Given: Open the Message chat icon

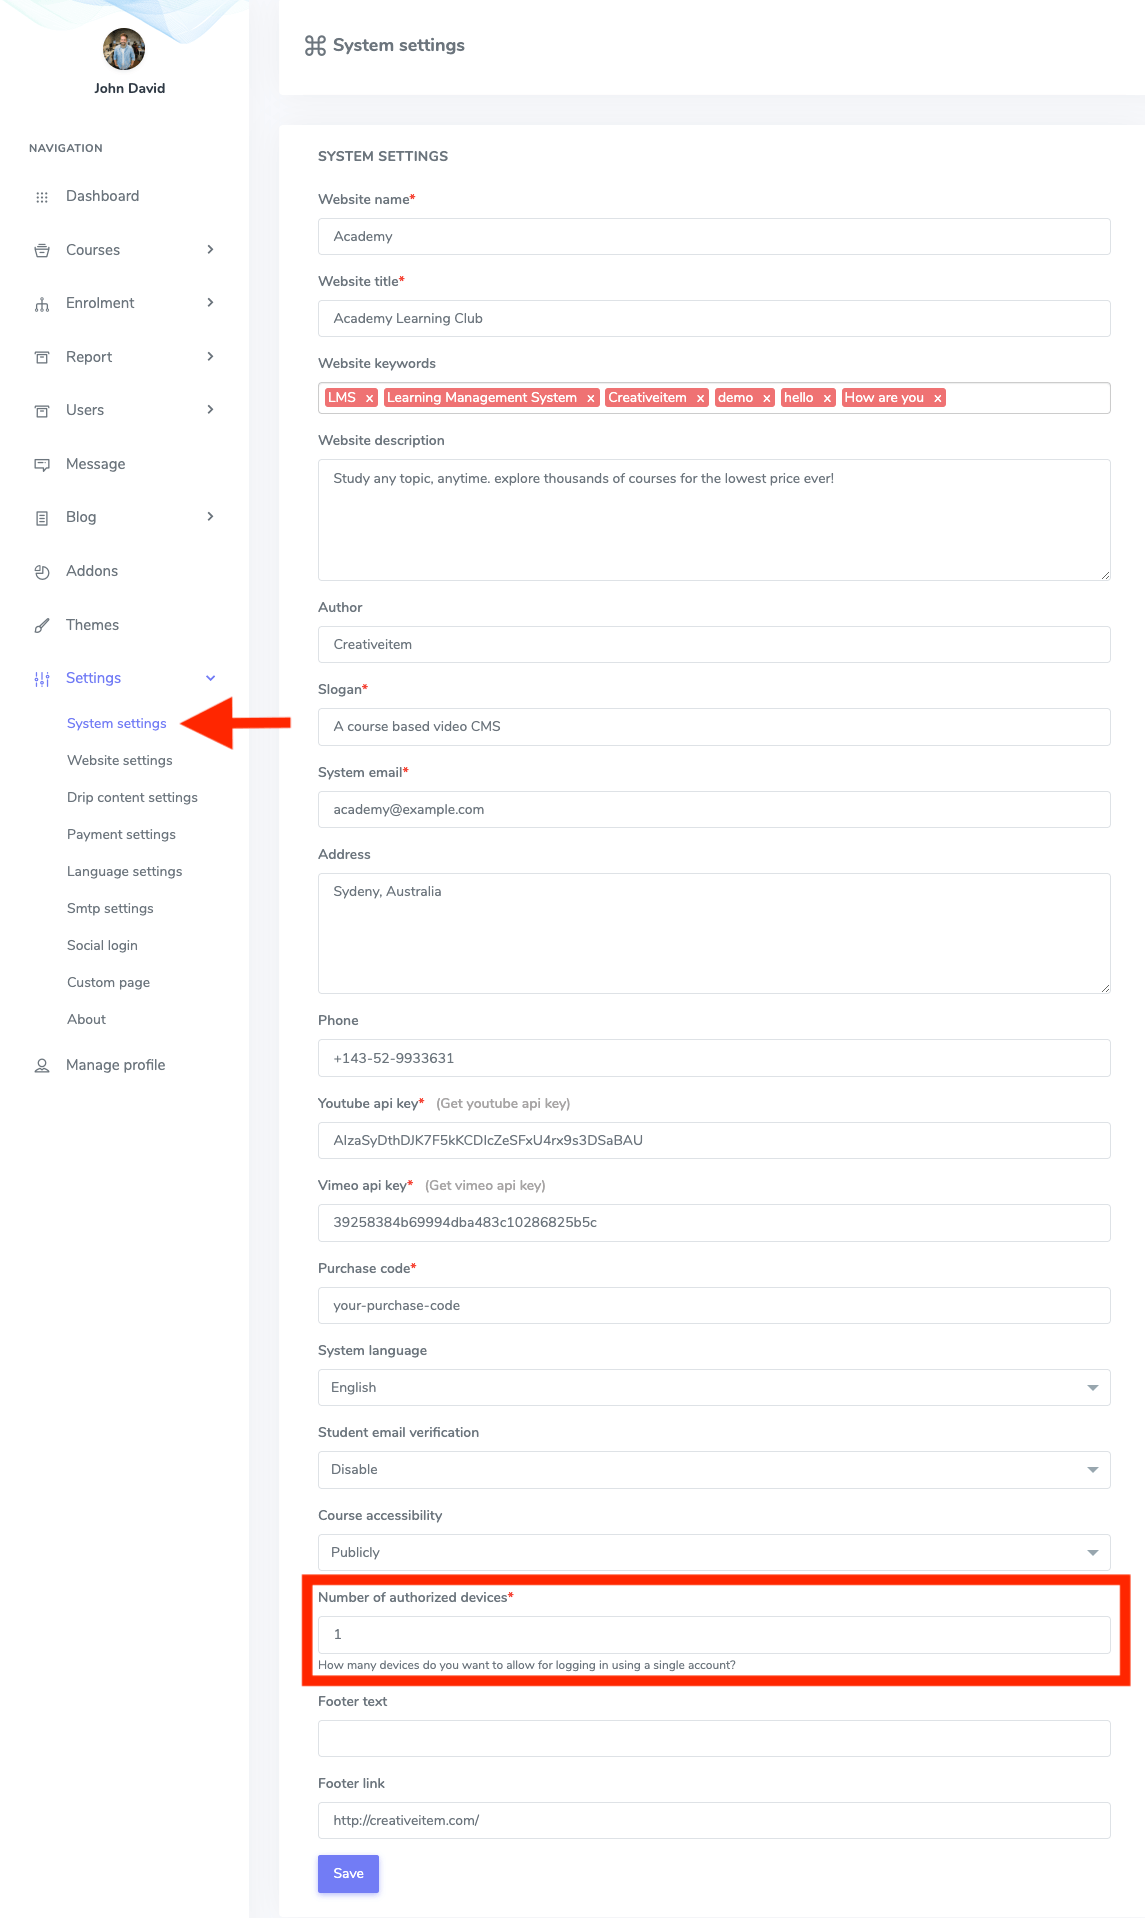Looking at the screenshot, I should [42, 464].
